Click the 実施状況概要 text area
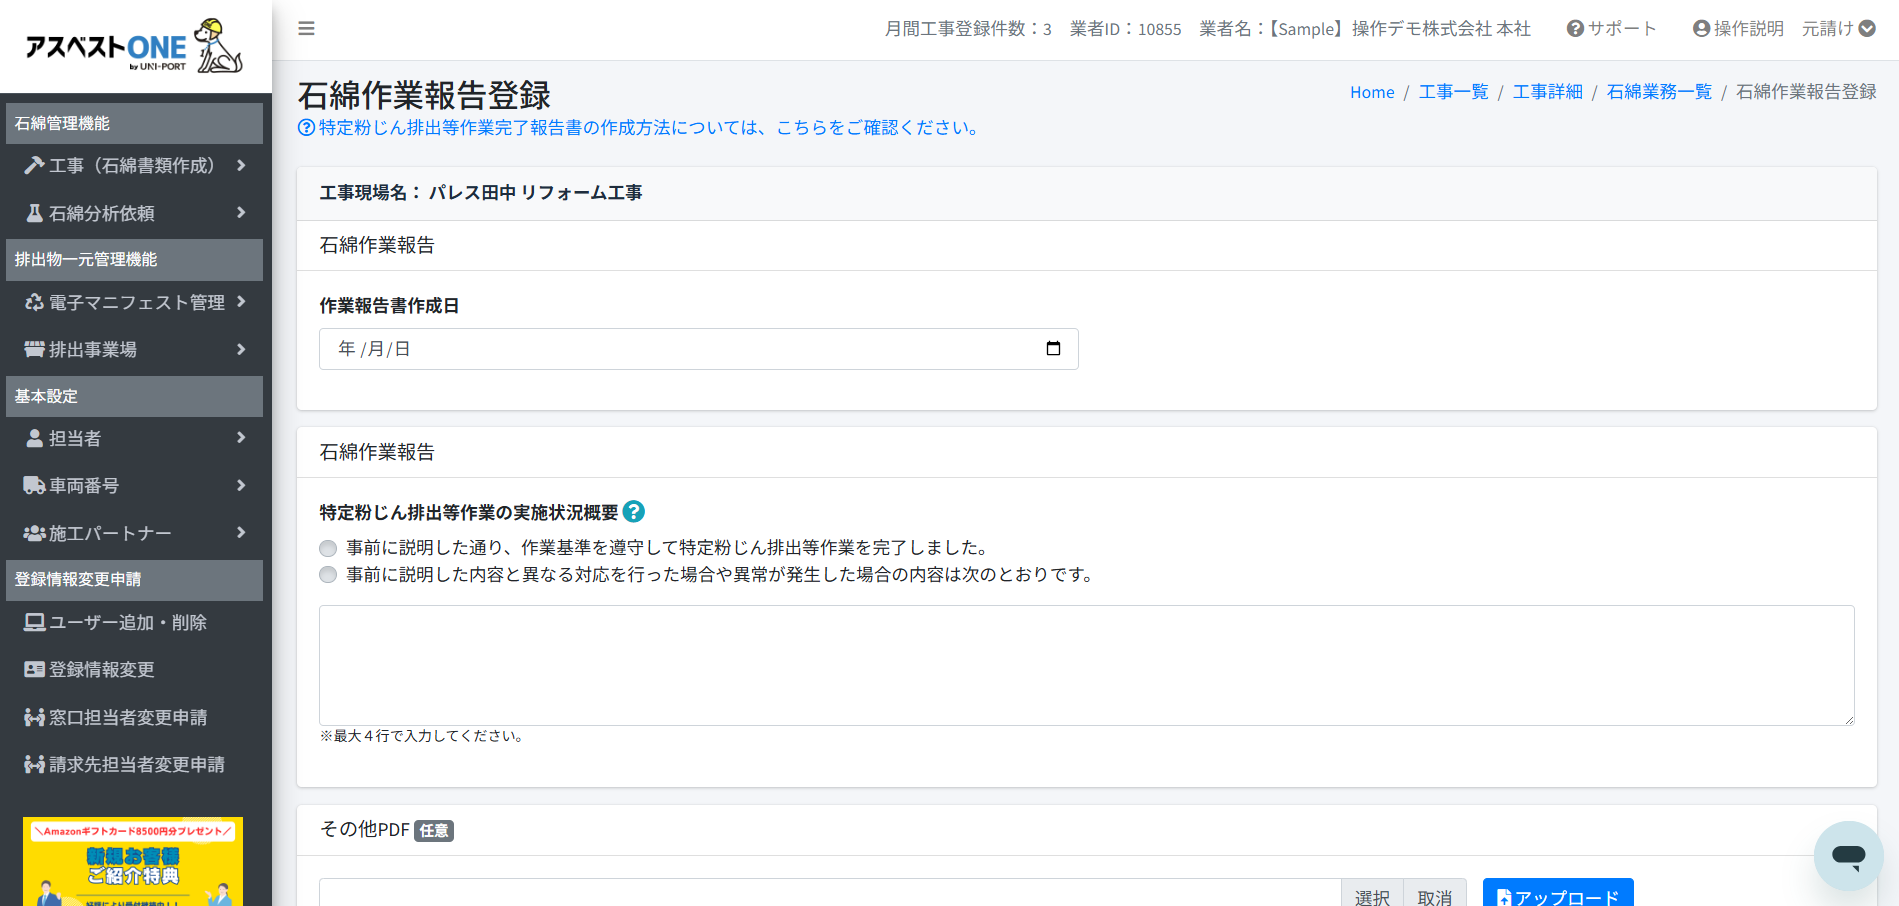1899x906 pixels. click(x=1086, y=665)
